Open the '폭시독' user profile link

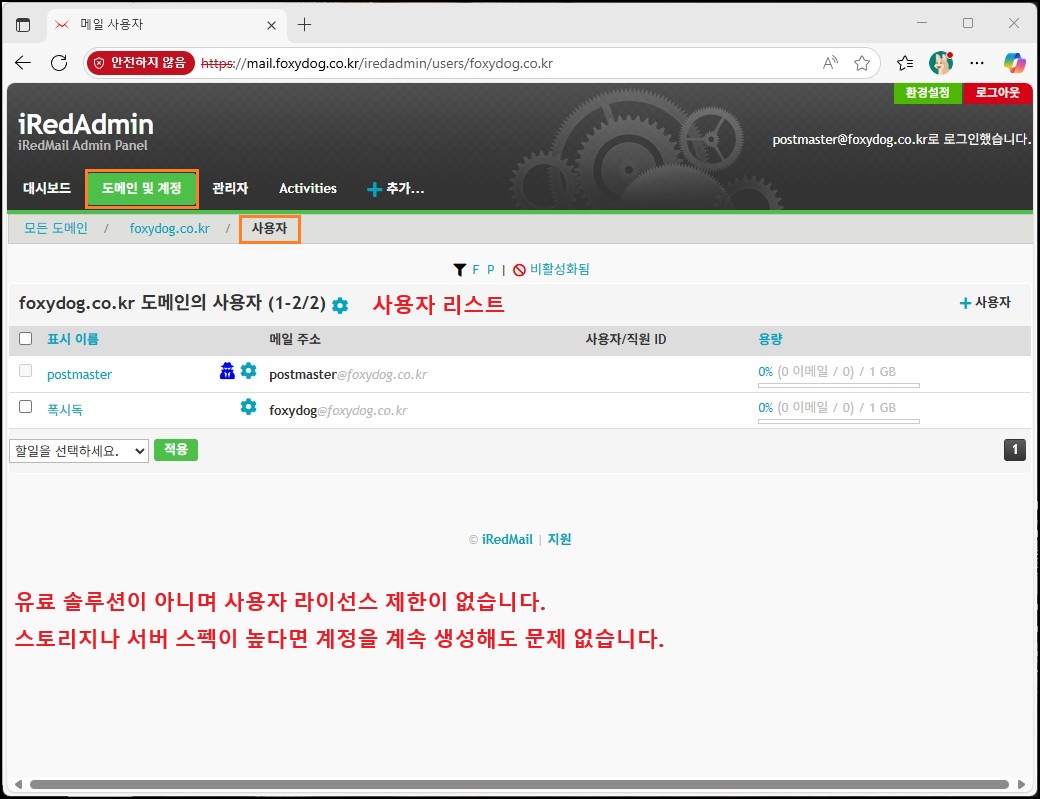click(x=65, y=410)
